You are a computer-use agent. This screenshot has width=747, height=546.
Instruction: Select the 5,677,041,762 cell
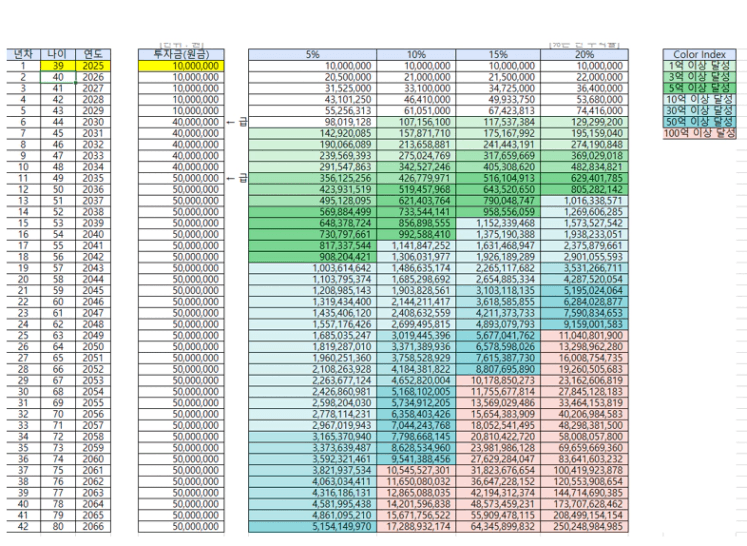coord(498,335)
